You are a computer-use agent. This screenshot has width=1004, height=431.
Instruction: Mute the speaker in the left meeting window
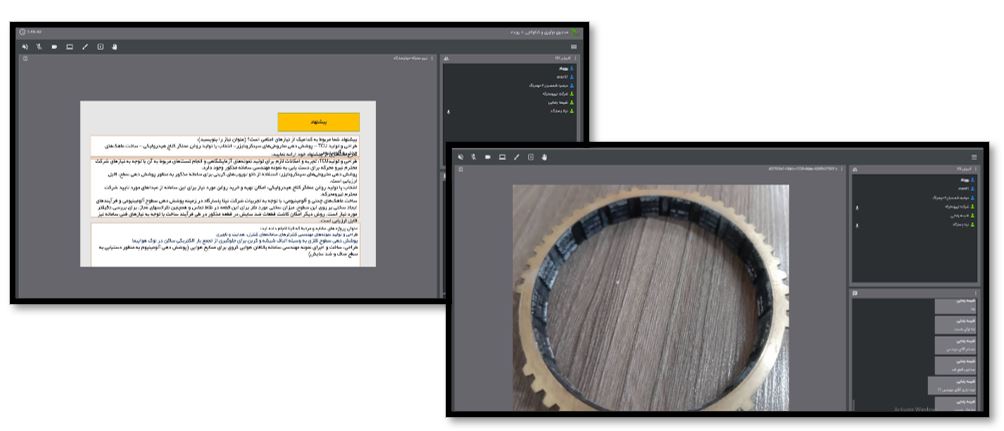coord(25,47)
